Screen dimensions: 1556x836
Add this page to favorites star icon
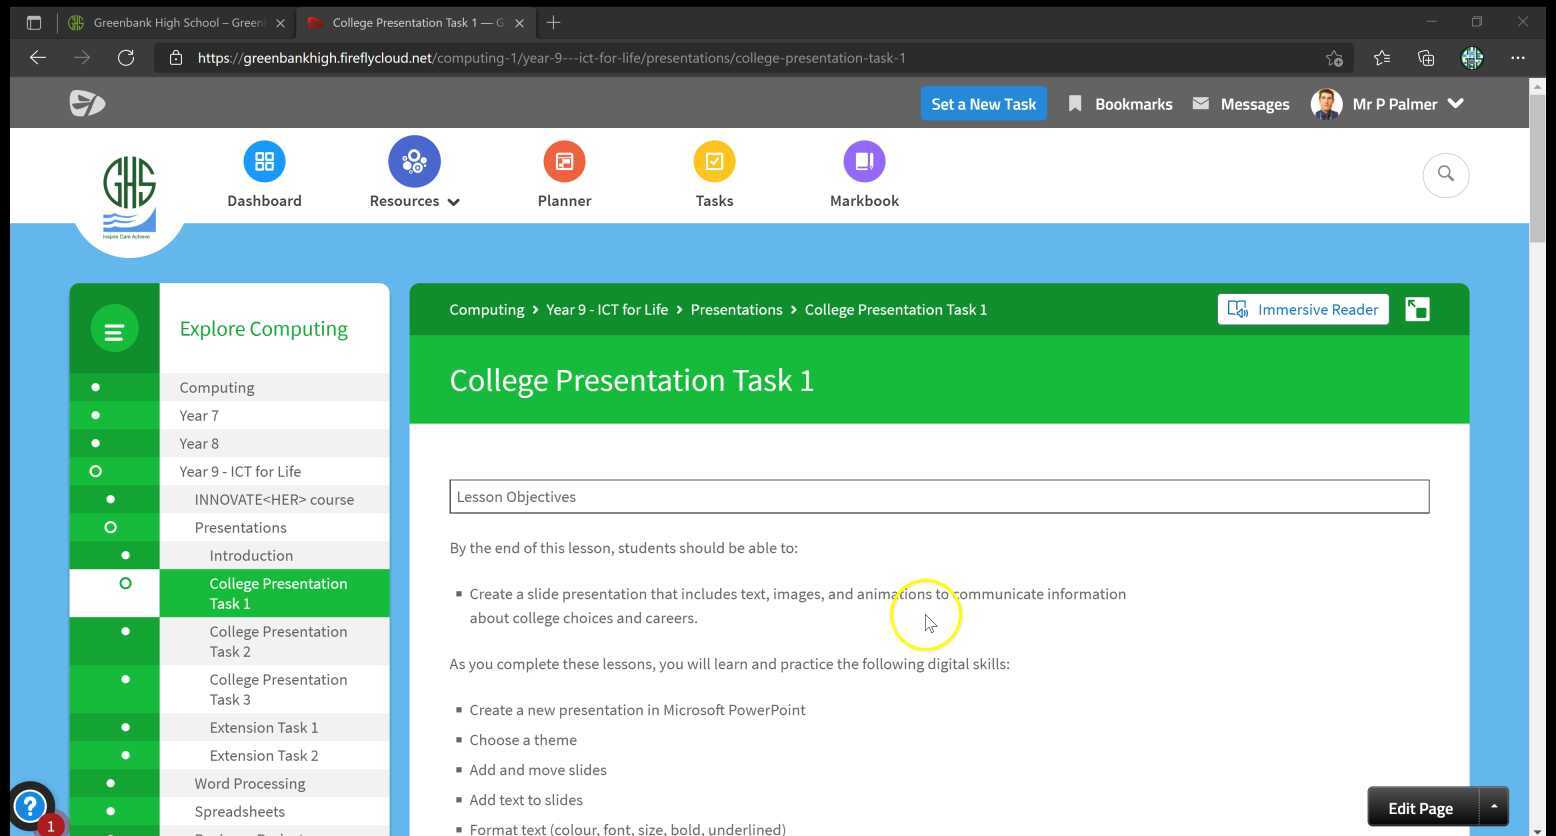pyautogui.click(x=1333, y=58)
